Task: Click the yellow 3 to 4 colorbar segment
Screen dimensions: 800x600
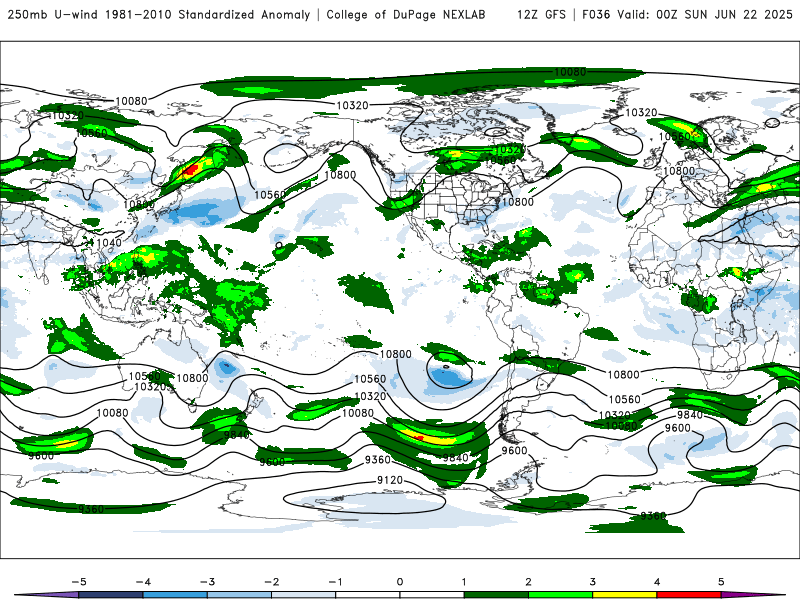Action: coord(625,595)
